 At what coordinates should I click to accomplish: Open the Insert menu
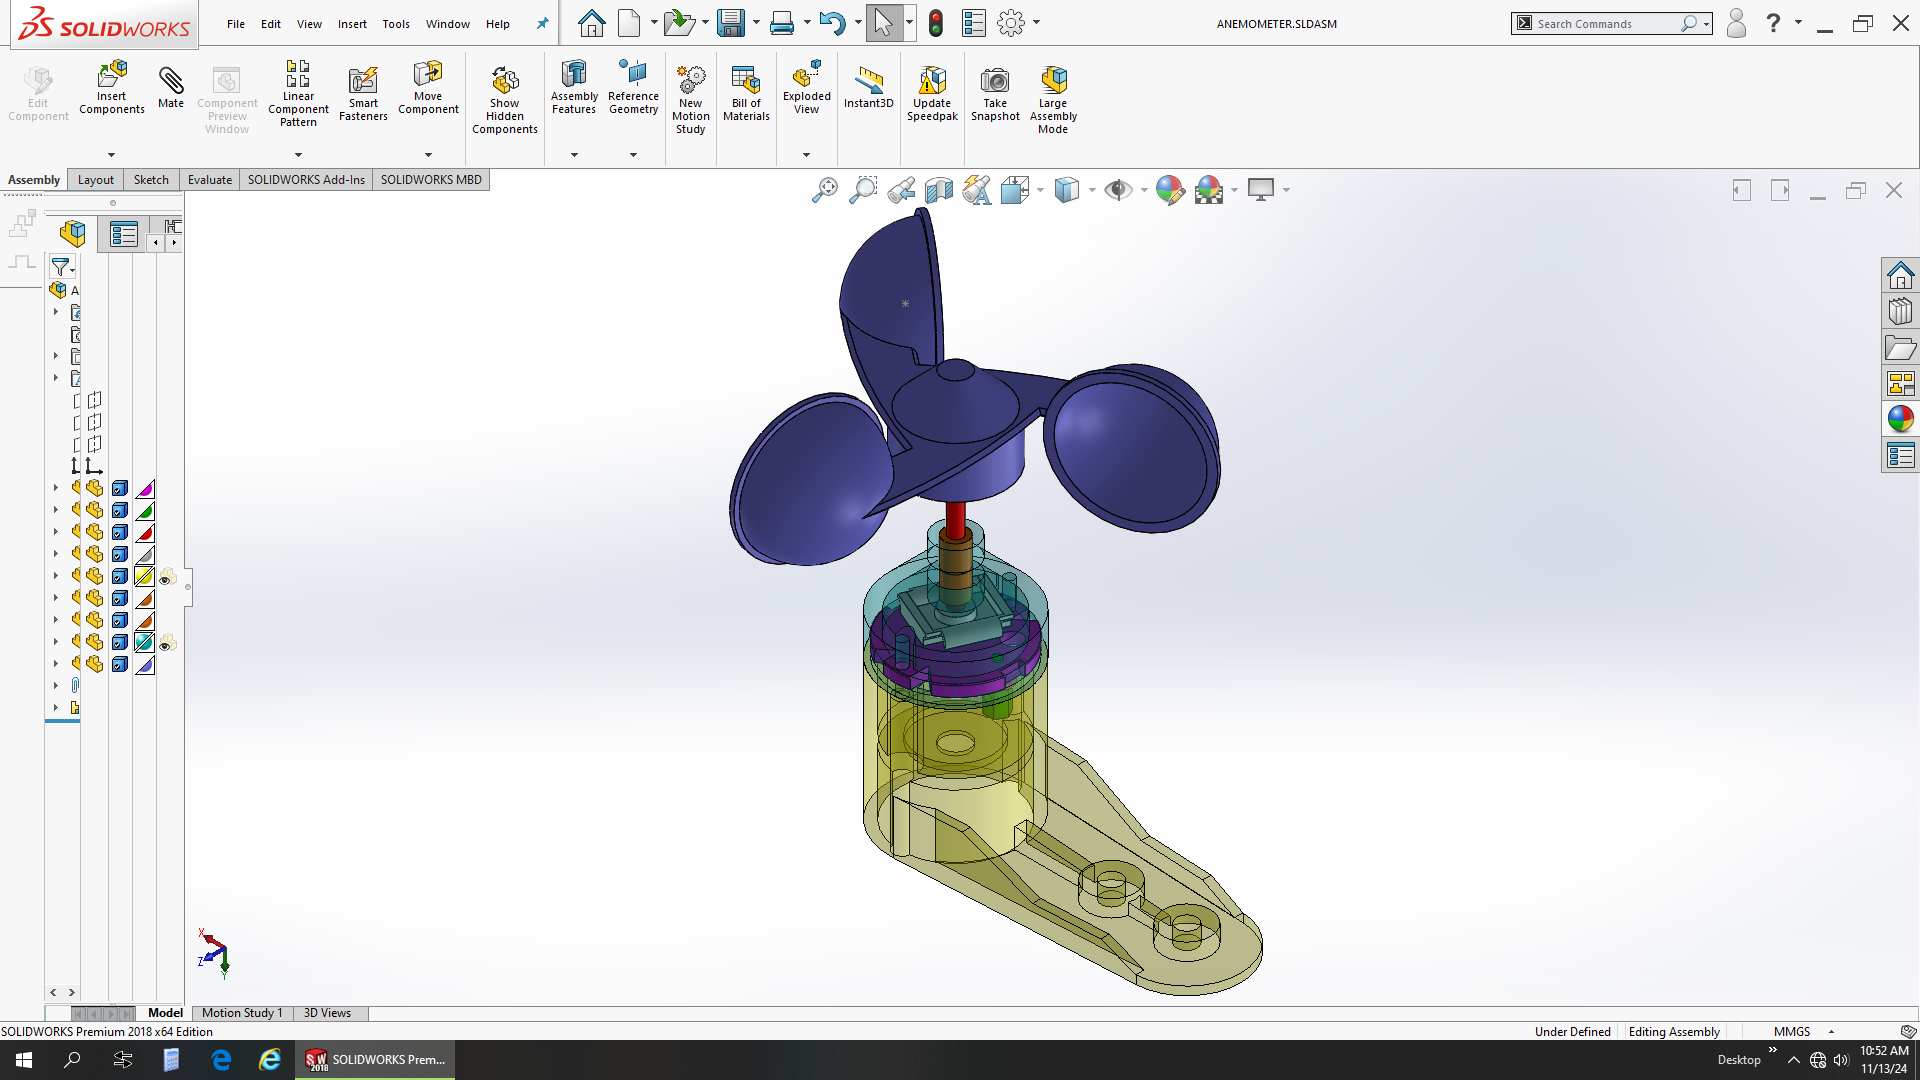point(352,24)
